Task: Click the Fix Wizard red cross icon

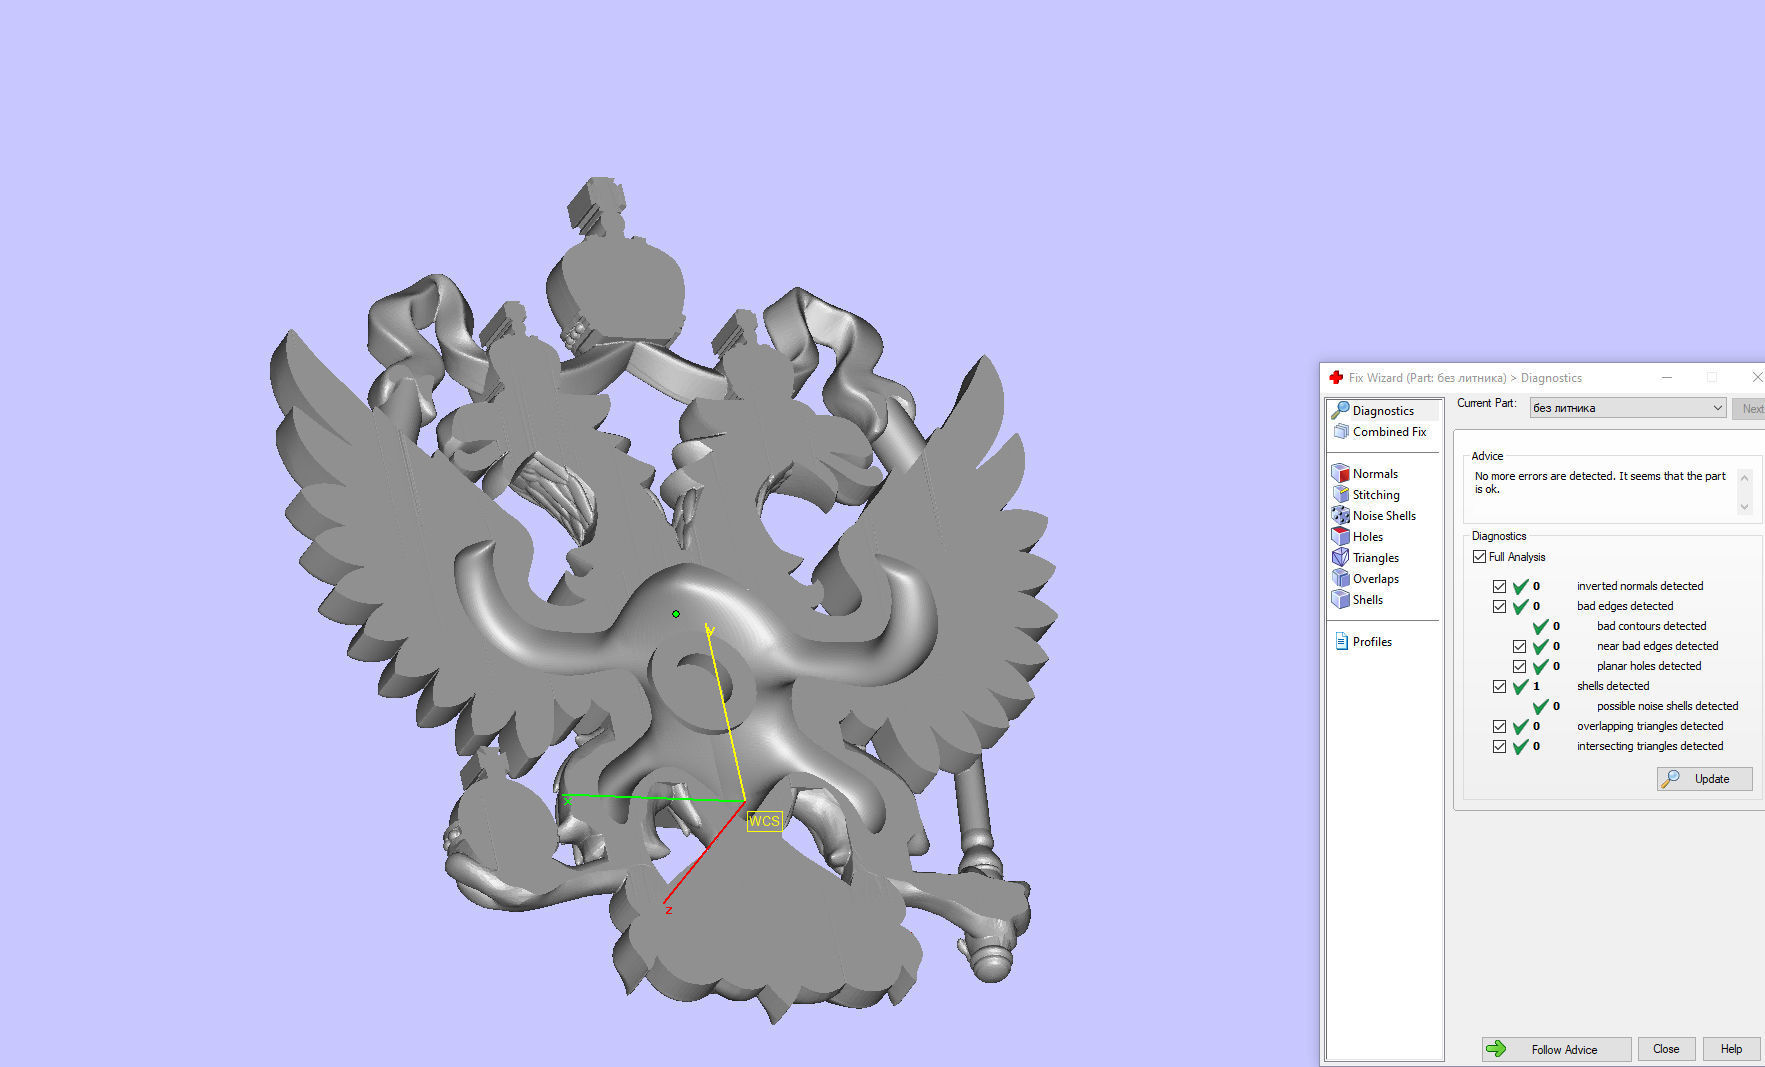Action: point(1336,377)
